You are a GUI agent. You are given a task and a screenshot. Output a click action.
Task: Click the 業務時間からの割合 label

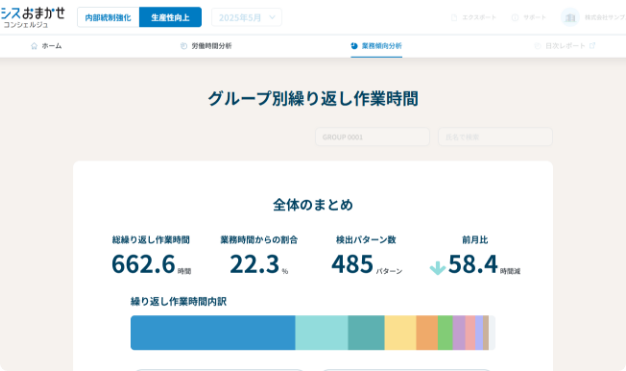(x=259, y=240)
